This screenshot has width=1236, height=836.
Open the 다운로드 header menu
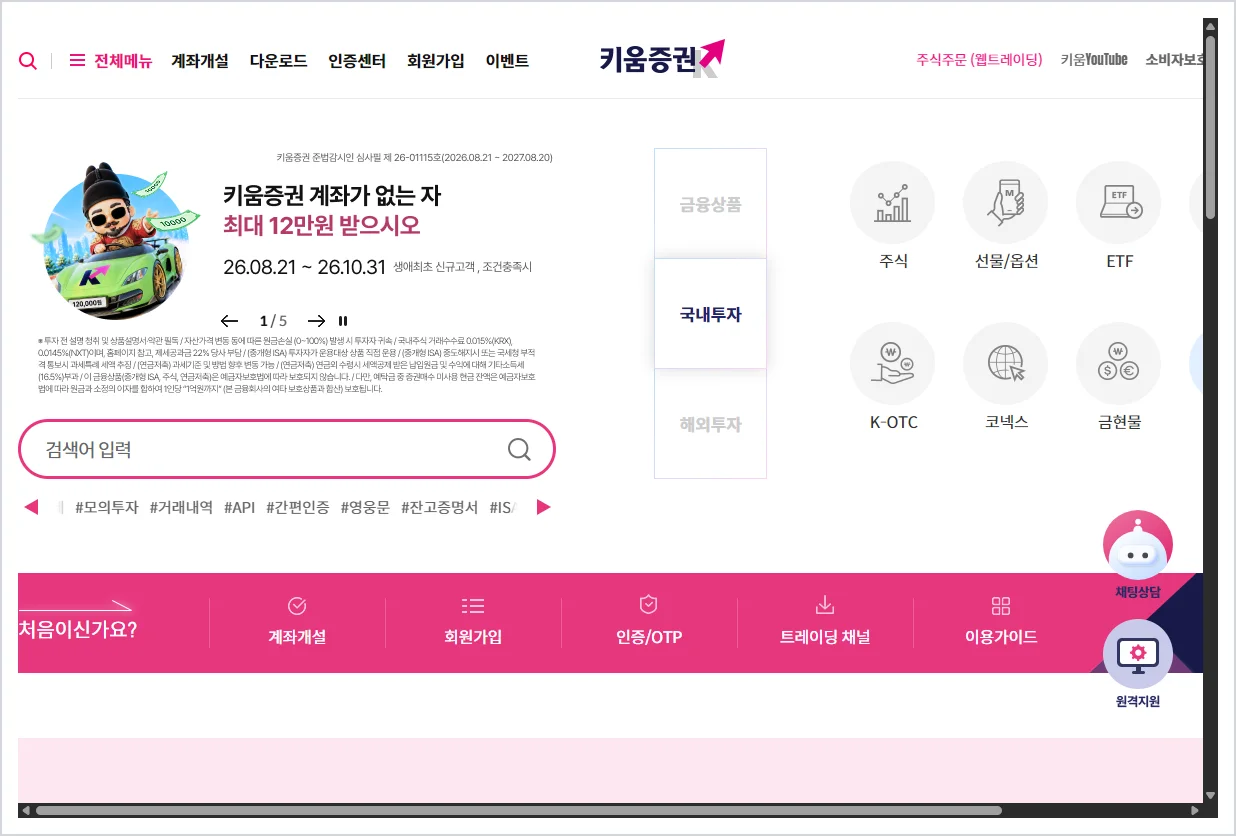279,61
